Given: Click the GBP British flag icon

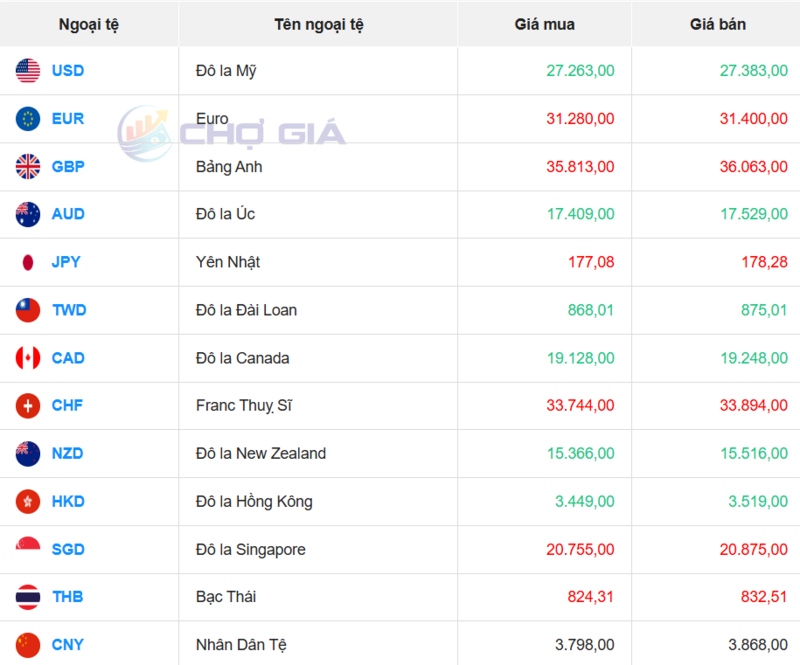Looking at the screenshot, I should coord(27,166).
